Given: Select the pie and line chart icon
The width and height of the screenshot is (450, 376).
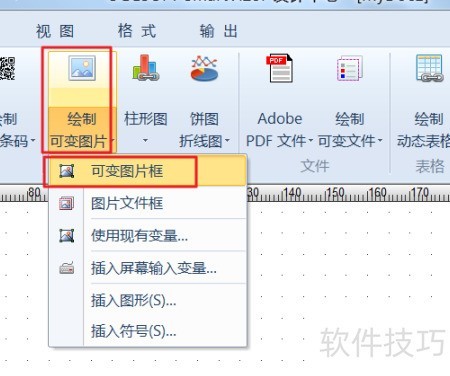Looking at the screenshot, I should [x=204, y=68].
